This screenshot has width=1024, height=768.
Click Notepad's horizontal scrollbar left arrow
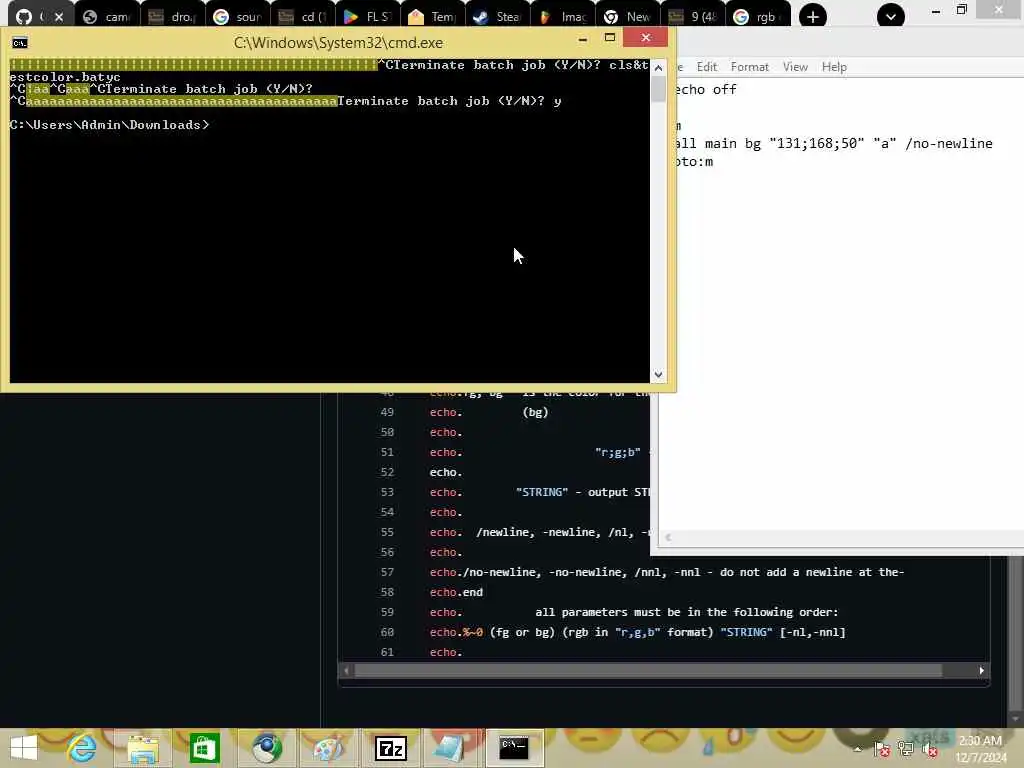tap(668, 537)
